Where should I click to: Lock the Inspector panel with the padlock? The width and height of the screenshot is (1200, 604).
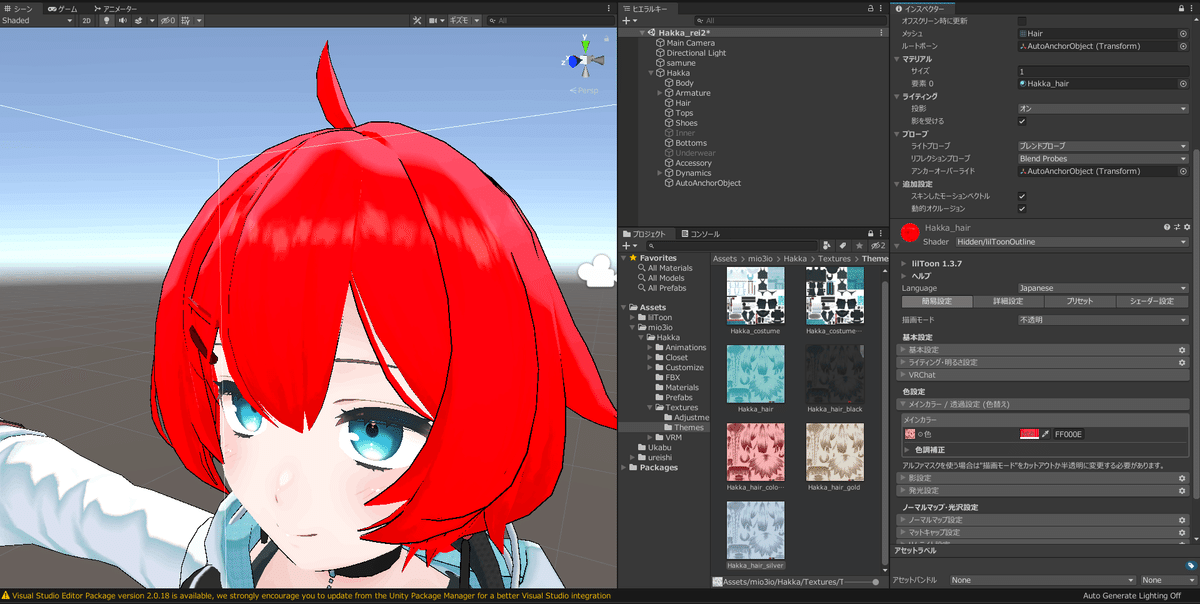click(1180, 8)
